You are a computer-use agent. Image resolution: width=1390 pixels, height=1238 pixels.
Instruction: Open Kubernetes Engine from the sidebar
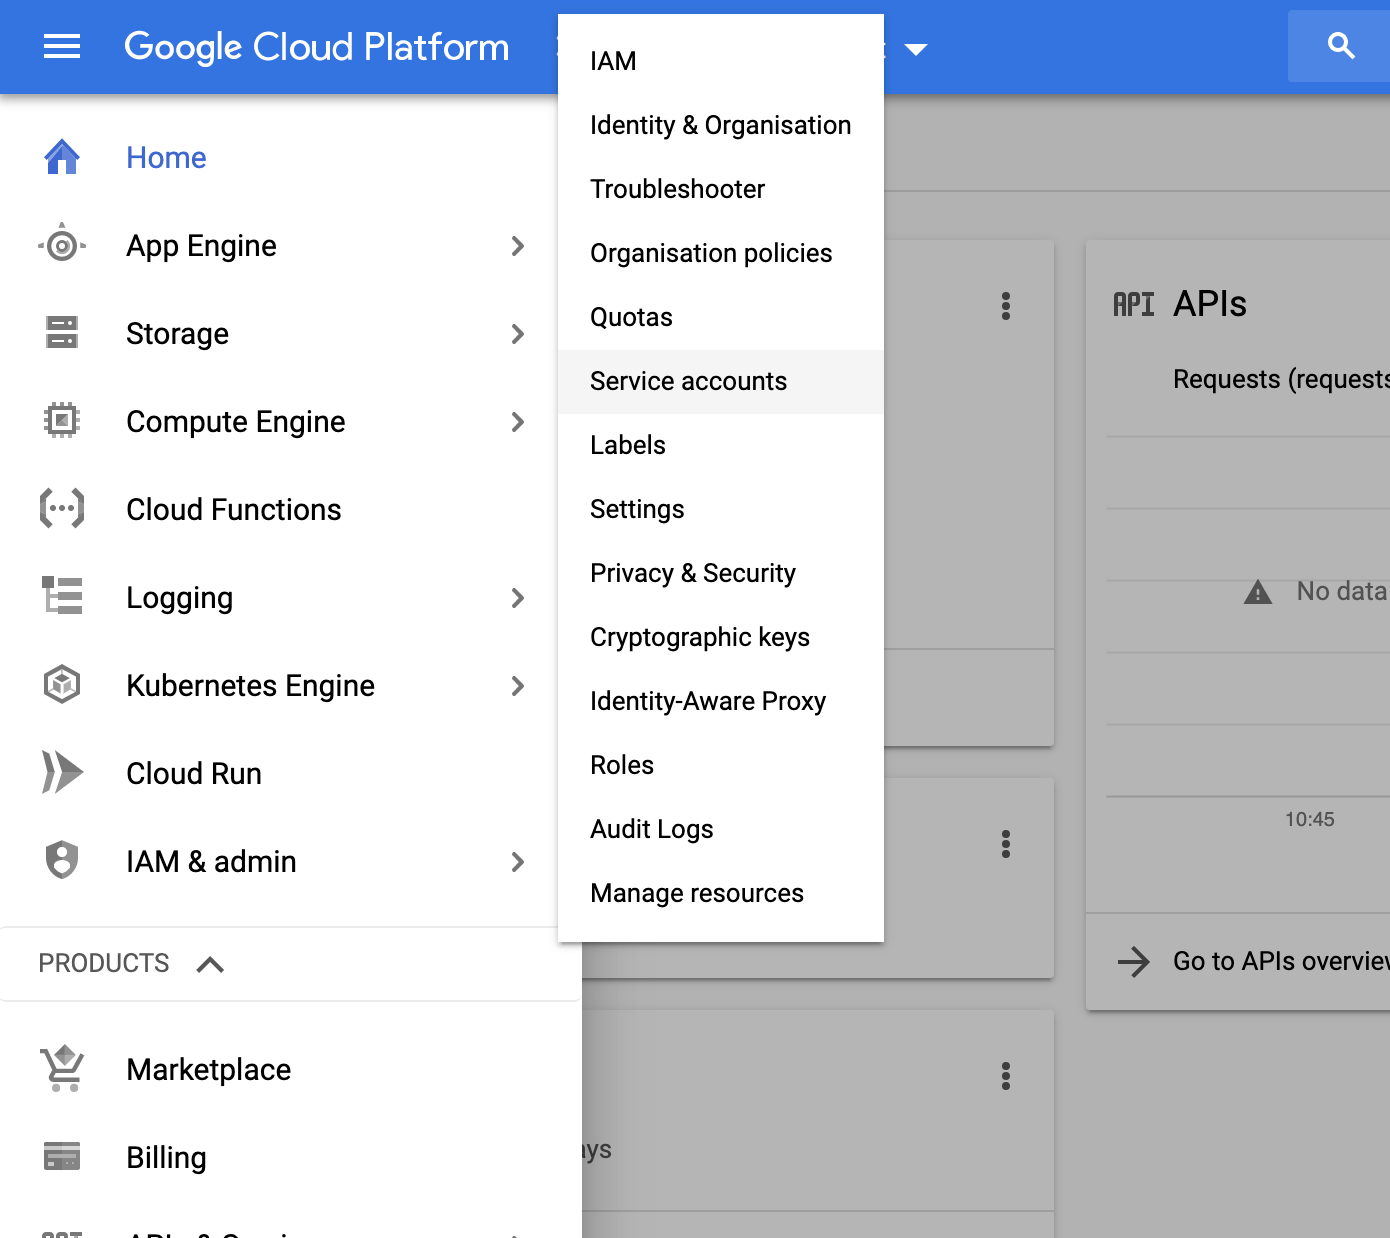pos(250,685)
